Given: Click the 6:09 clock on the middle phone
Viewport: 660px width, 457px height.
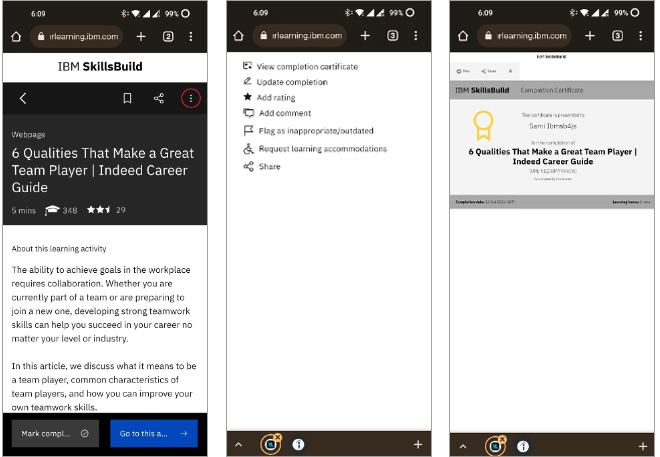Looking at the screenshot, I should 261,13.
